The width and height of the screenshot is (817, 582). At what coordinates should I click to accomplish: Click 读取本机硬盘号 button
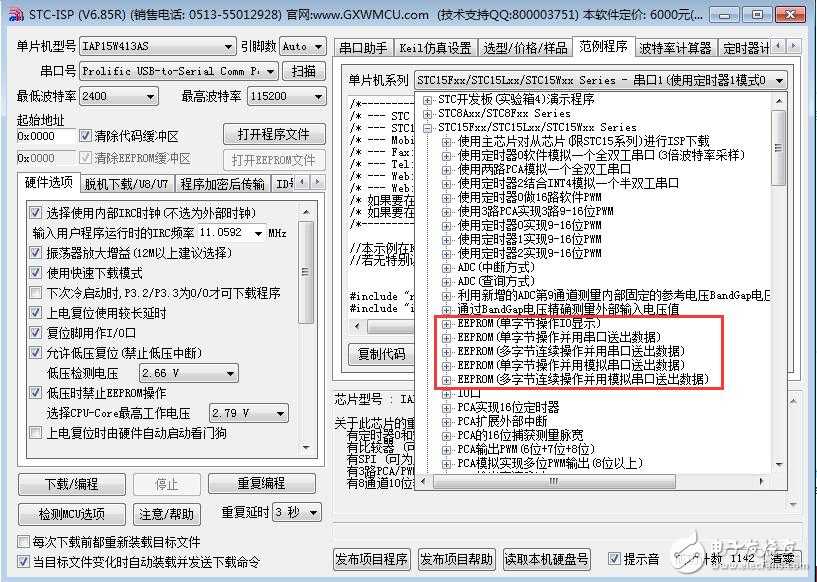click(547, 560)
